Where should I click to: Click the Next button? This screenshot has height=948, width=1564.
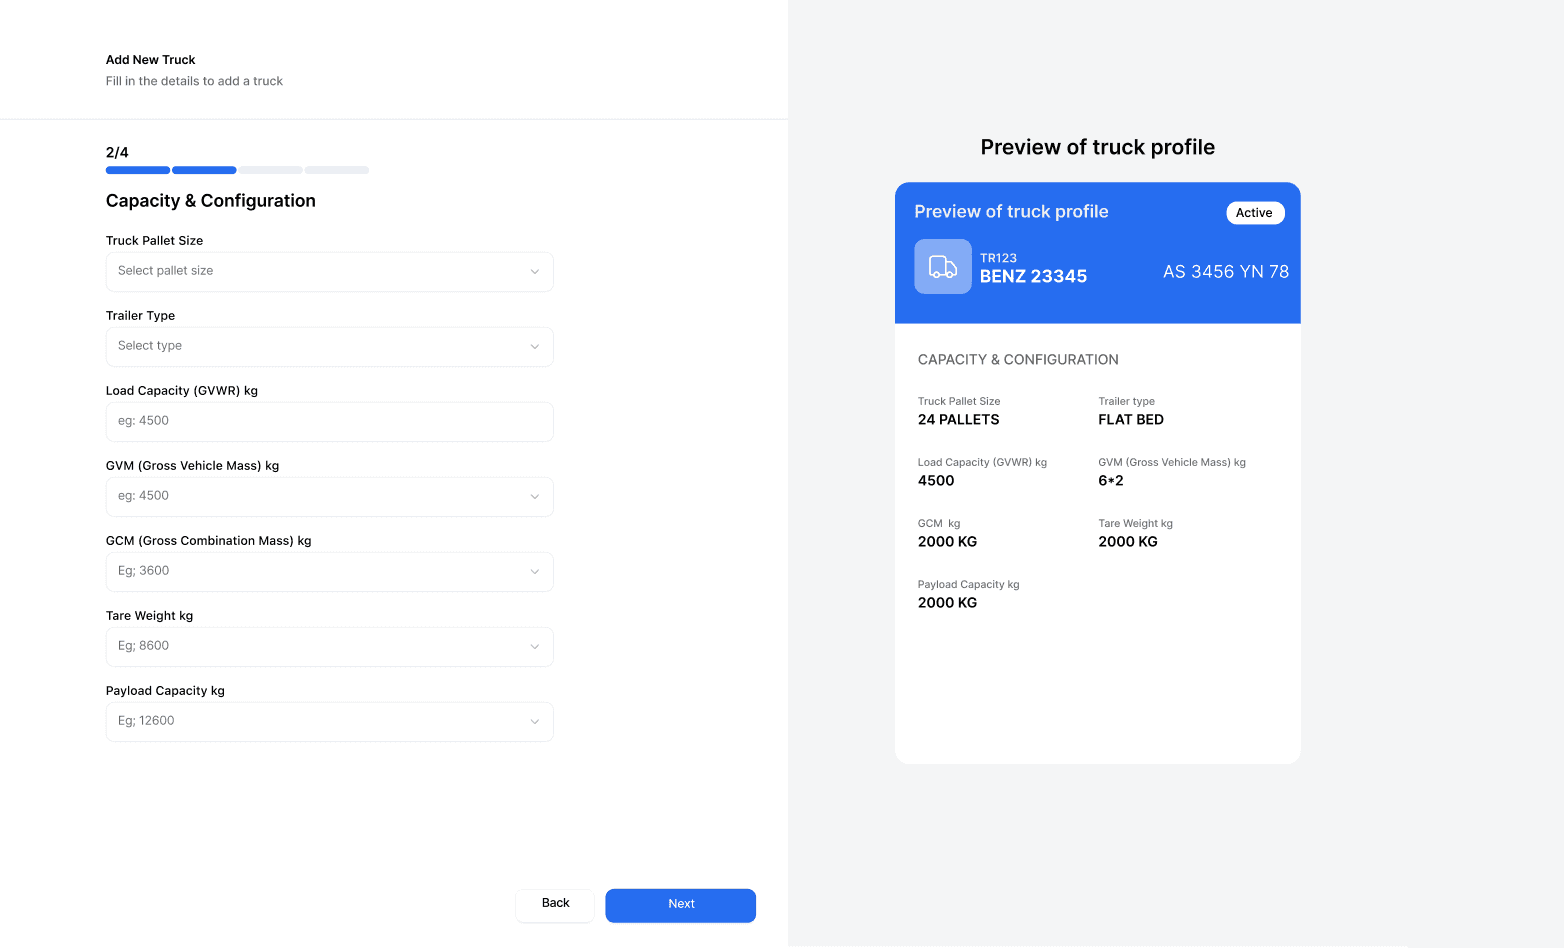(681, 905)
